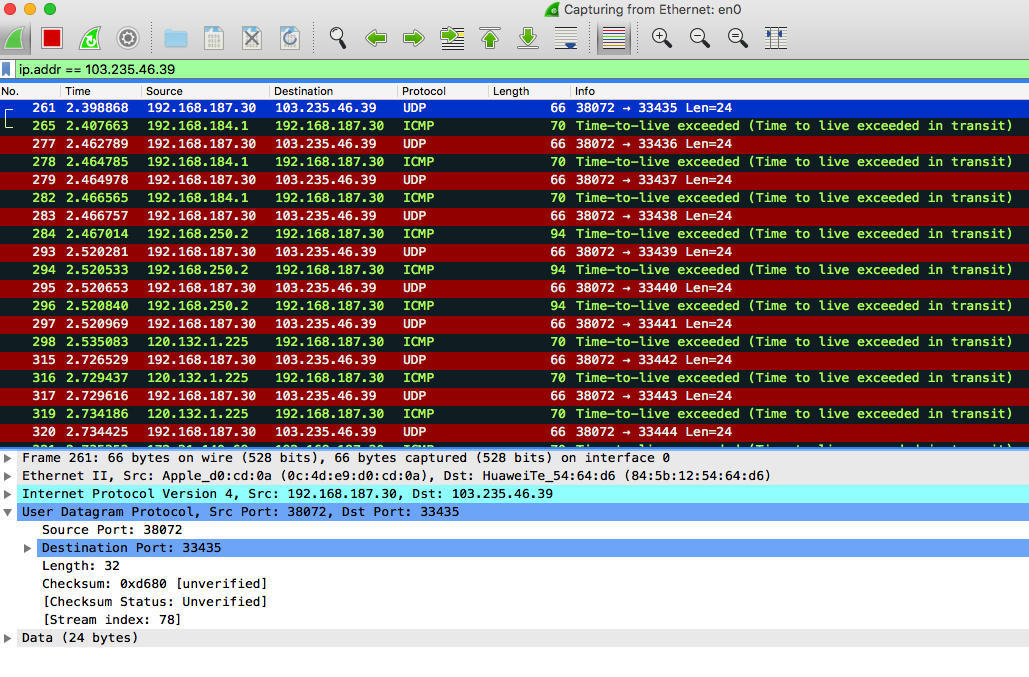
Task: Start capture with the shark fin icon
Action: (15, 38)
